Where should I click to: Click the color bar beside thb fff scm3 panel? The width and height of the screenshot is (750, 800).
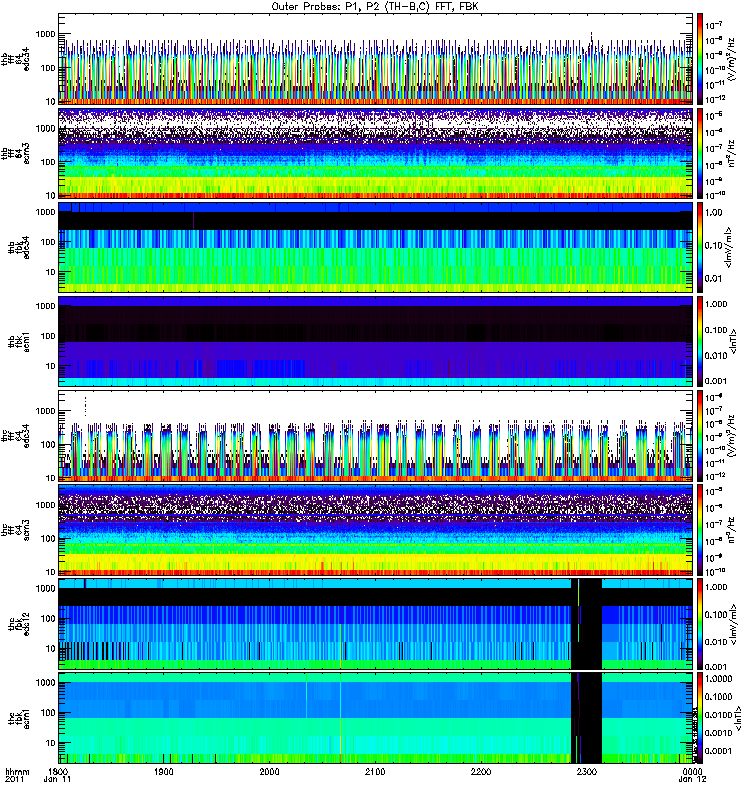pos(700,153)
